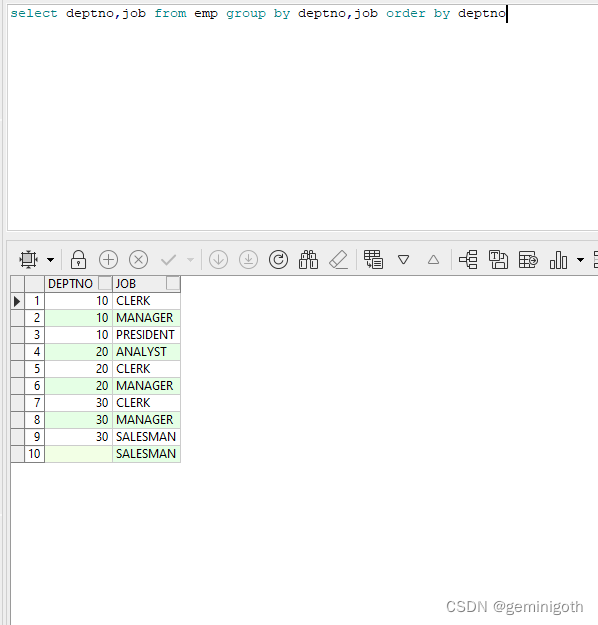Click the fetch last page icon

[248, 260]
